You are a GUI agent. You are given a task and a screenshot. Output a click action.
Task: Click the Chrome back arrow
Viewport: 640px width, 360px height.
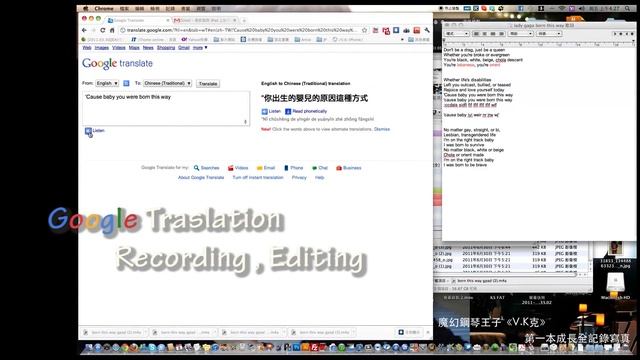coord(84,30)
